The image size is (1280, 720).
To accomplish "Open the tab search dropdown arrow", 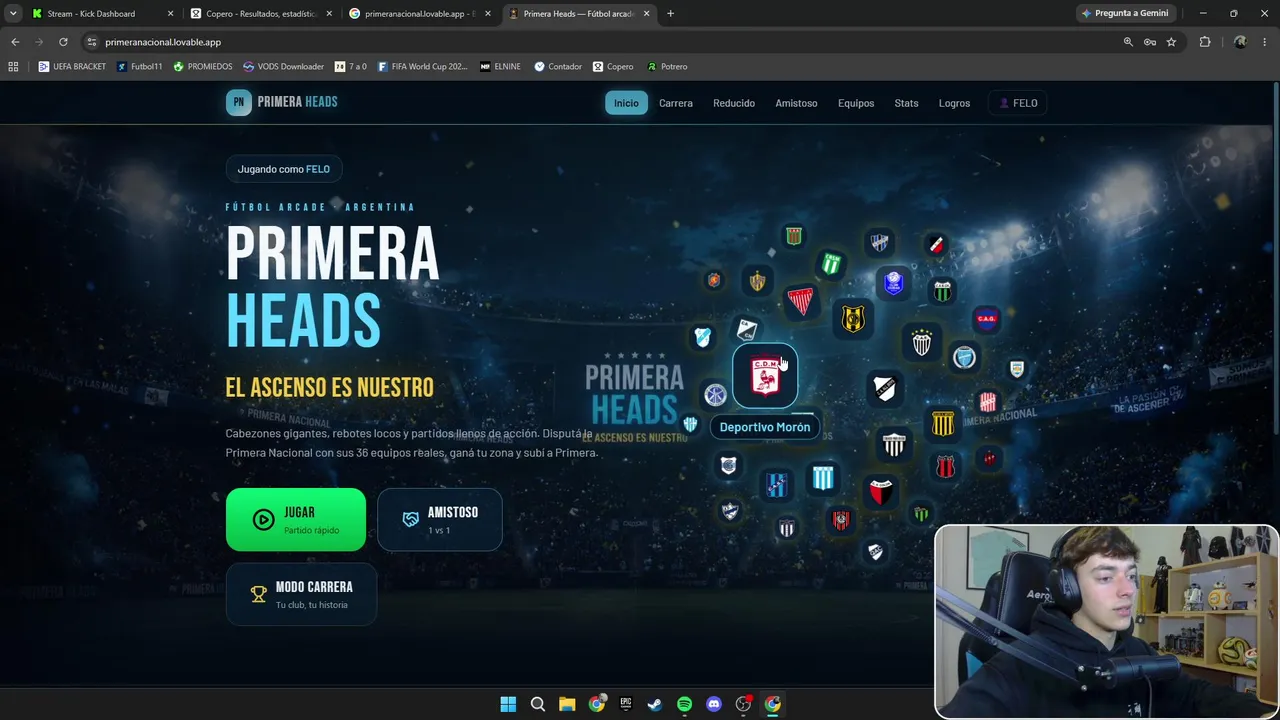I will click(13, 13).
